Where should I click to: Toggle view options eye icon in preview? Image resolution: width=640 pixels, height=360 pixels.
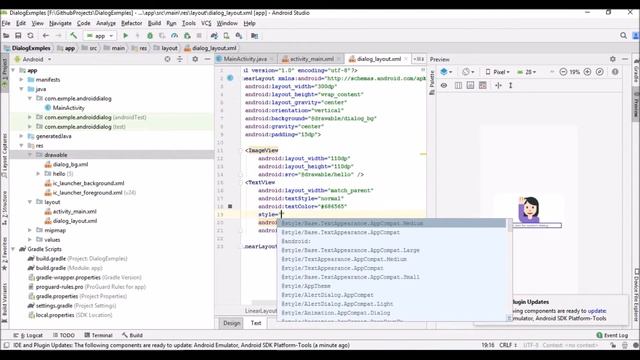pyautogui.click(x=444, y=85)
